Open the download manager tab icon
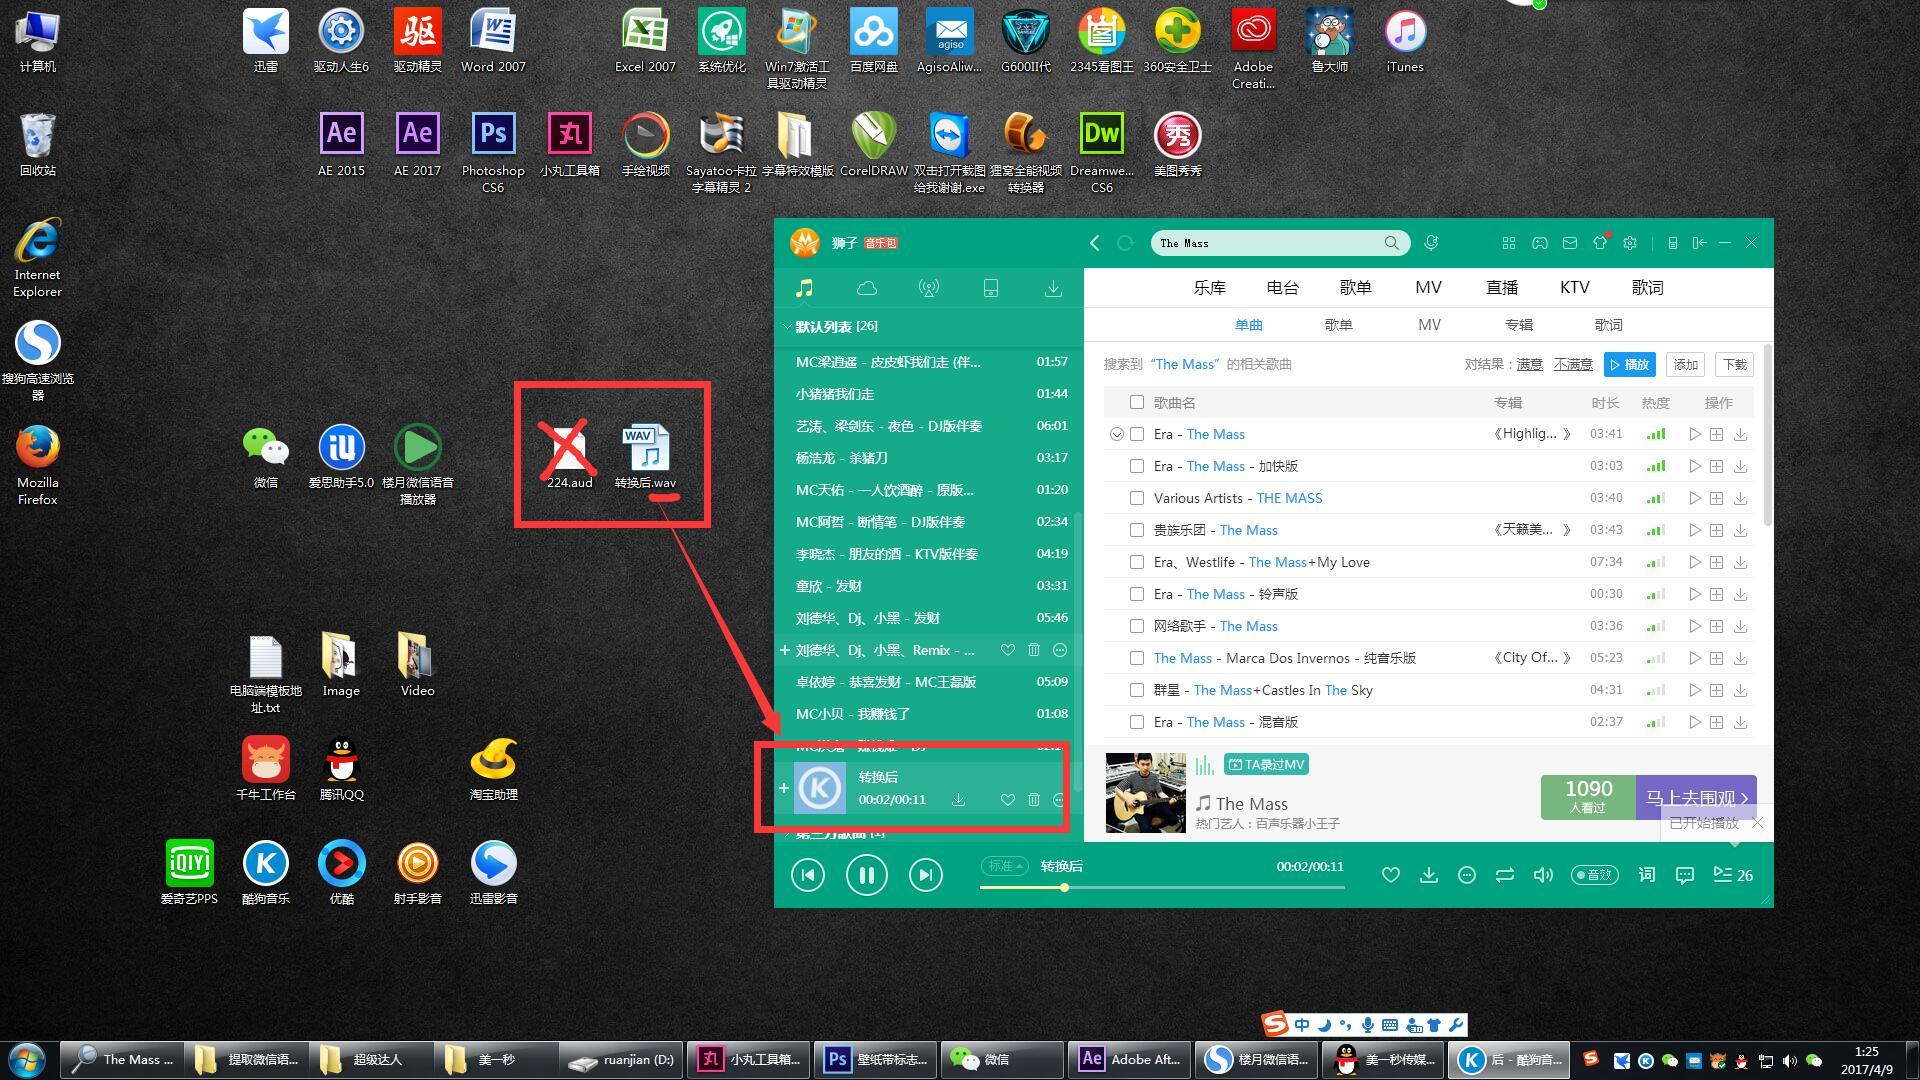The width and height of the screenshot is (1920, 1080). (x=1053, y=289)
